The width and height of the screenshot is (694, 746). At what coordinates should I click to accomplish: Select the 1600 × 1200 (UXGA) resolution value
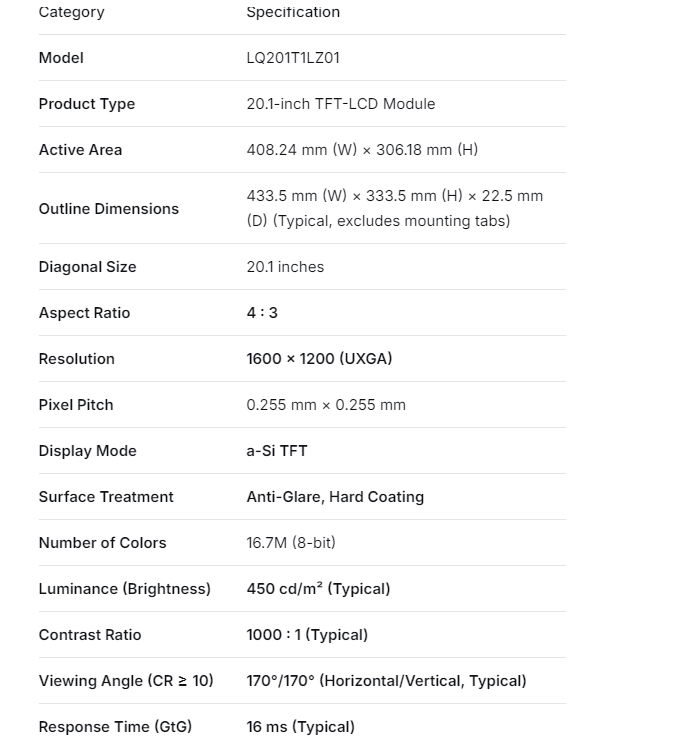click(319, 359)
